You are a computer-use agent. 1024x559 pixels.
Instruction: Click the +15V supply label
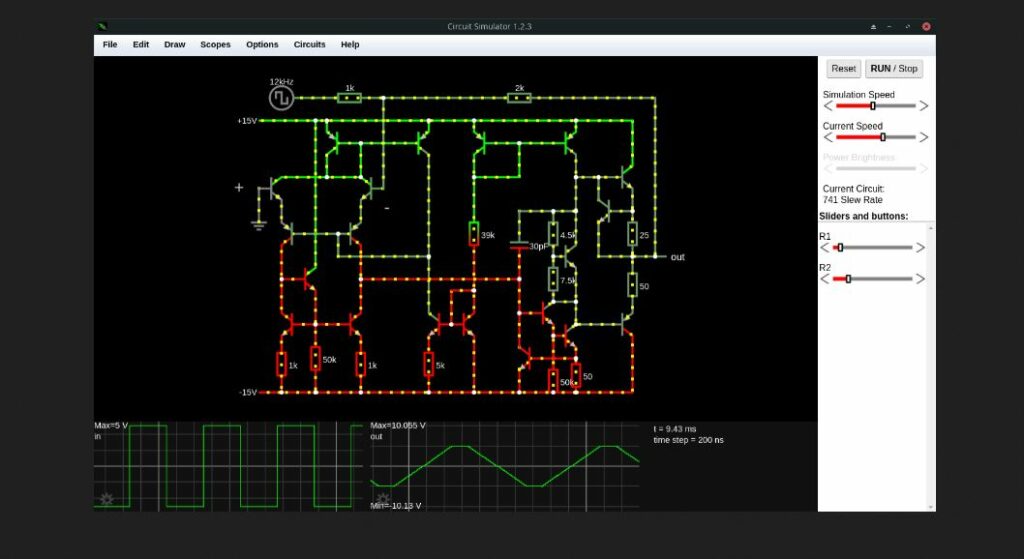(x=247, y=121)
